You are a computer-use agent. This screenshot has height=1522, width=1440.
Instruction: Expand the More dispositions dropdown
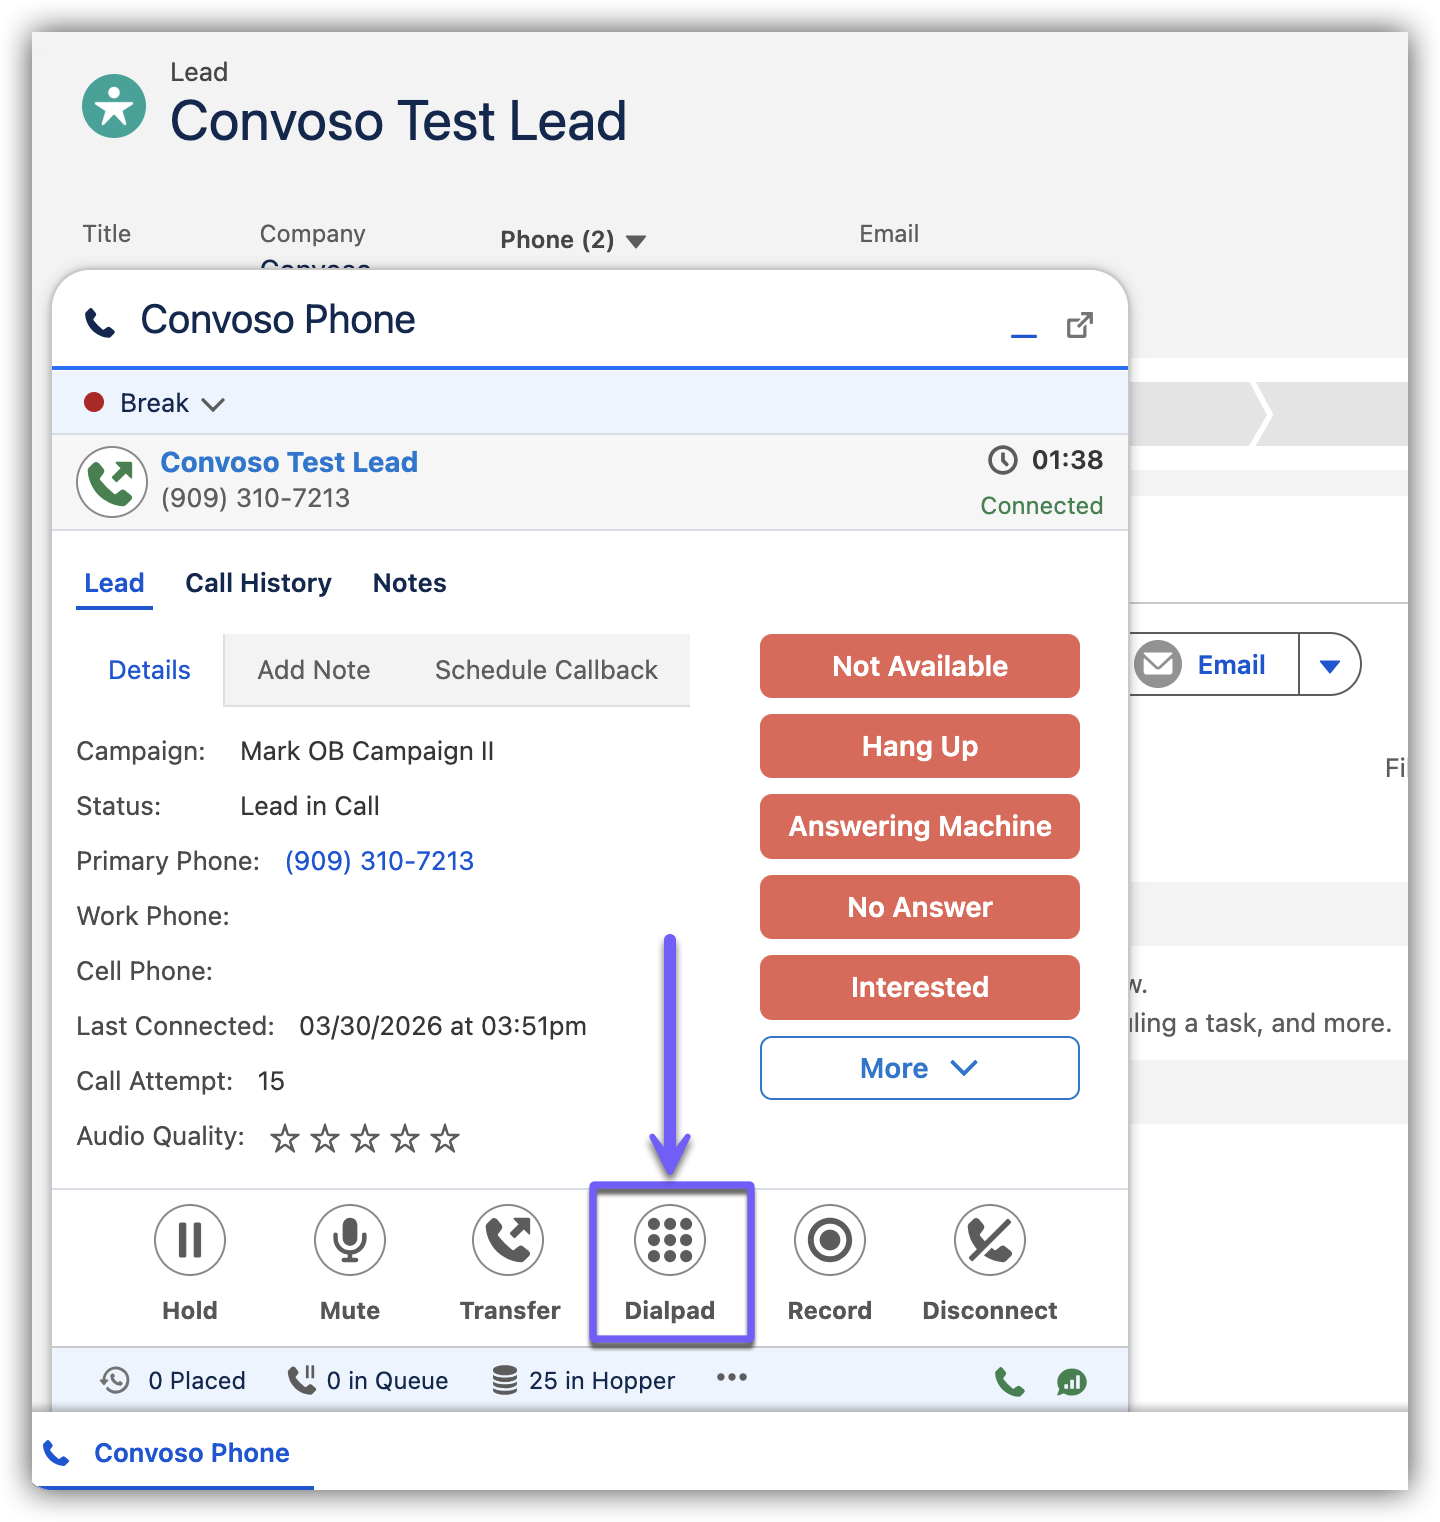click(919, 1068)
